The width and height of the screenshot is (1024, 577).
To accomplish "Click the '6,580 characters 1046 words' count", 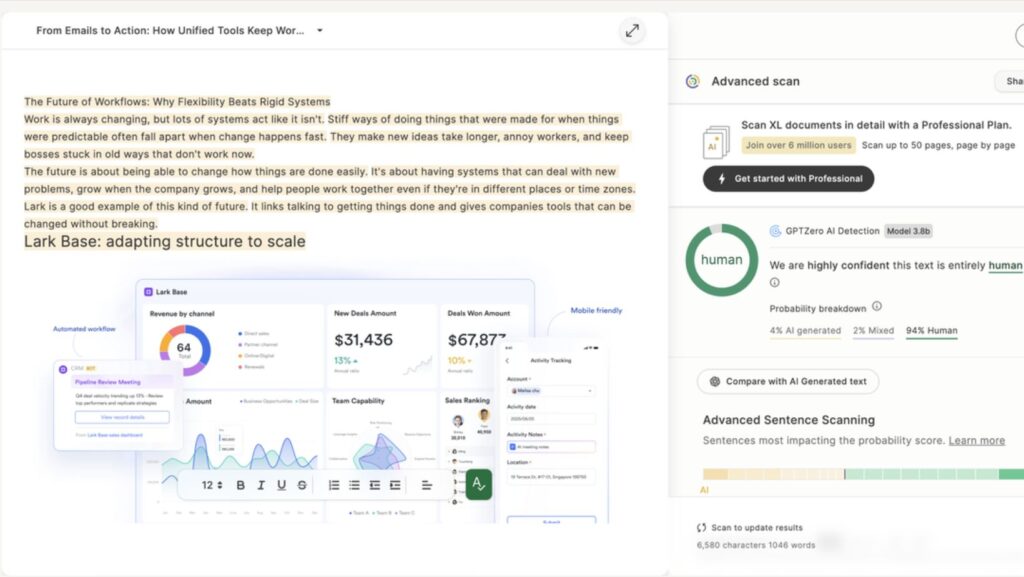I will coord(756,545).
